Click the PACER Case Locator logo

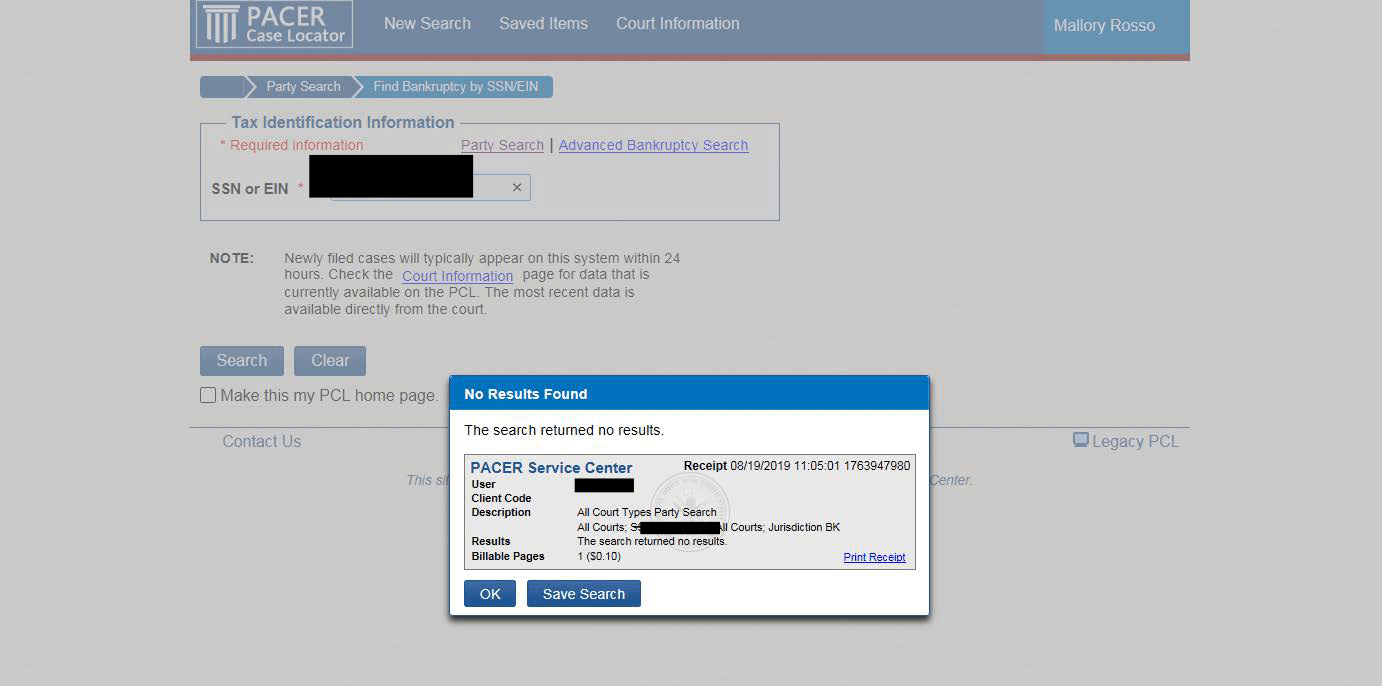(274, 25)
